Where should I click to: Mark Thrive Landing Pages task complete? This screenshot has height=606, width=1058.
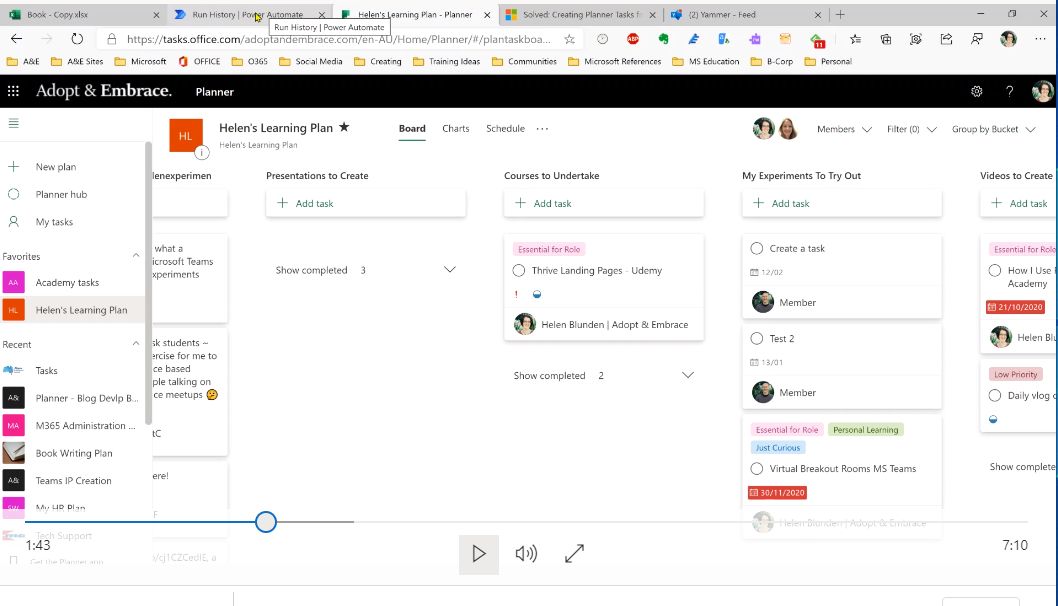click(518, 271)
